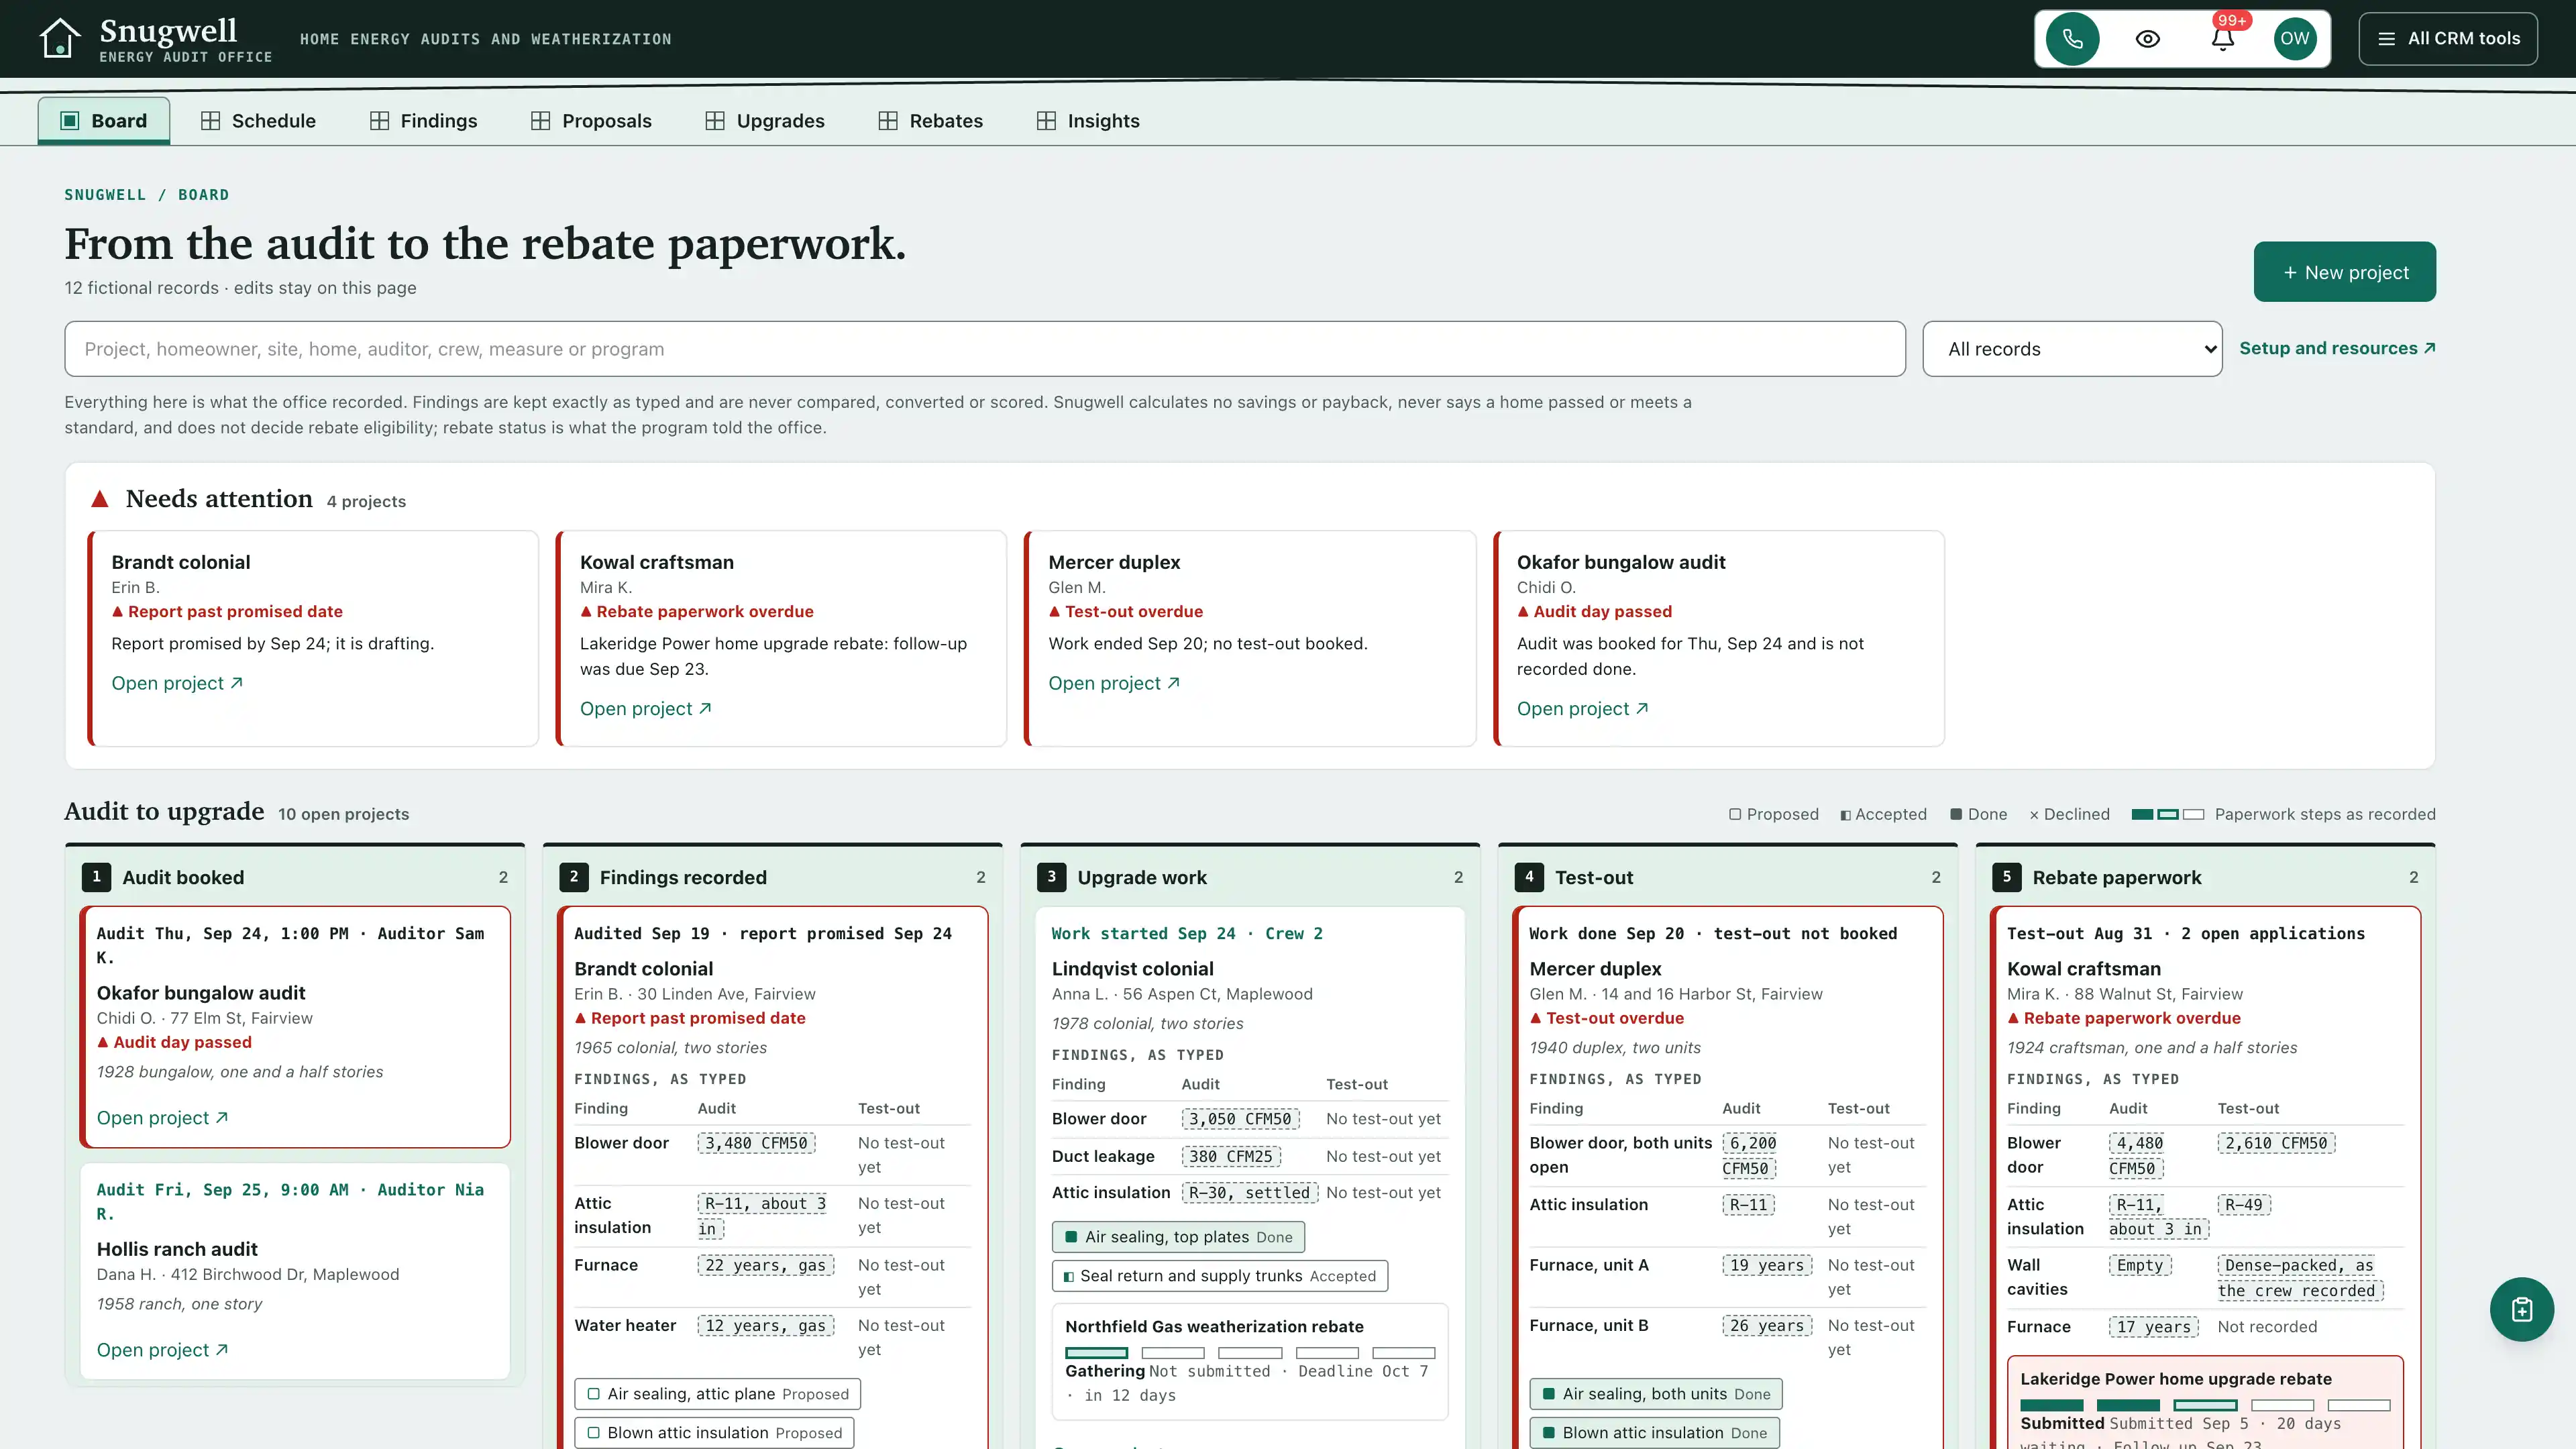Open project link in Okafor bungalow audit board card
Viewport: 2576px width, 1449px height.
point(162,1118)
